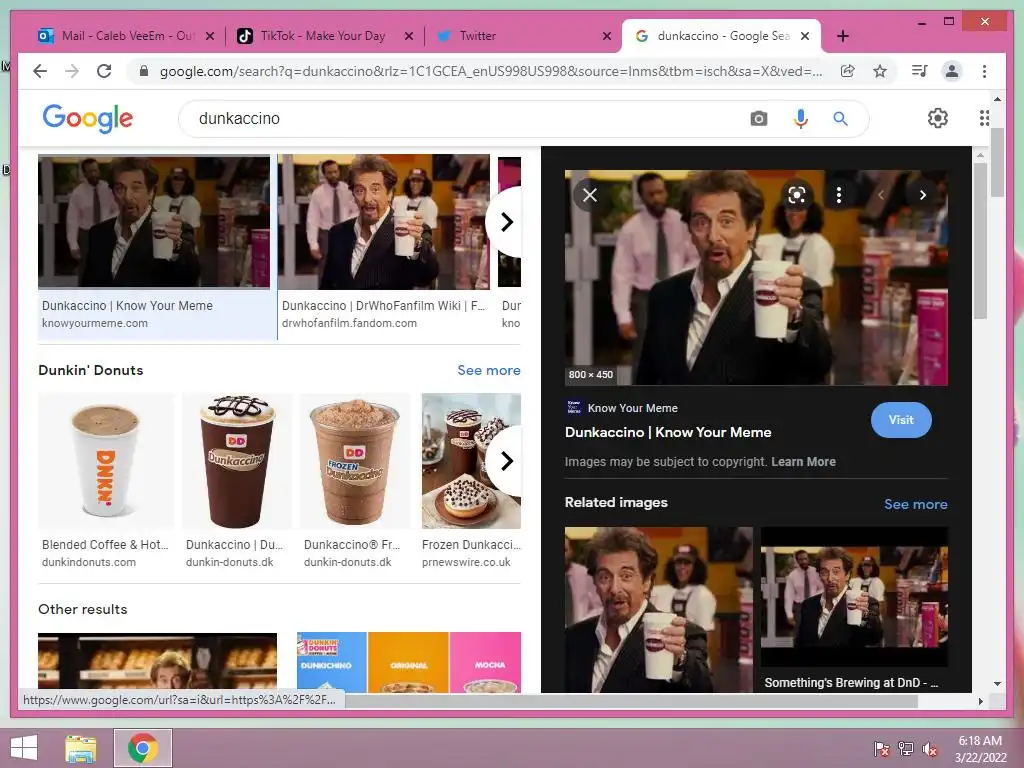The image size is (1024, 768).
Task: Close the TikTok tab
Action: tap(409, 36)
